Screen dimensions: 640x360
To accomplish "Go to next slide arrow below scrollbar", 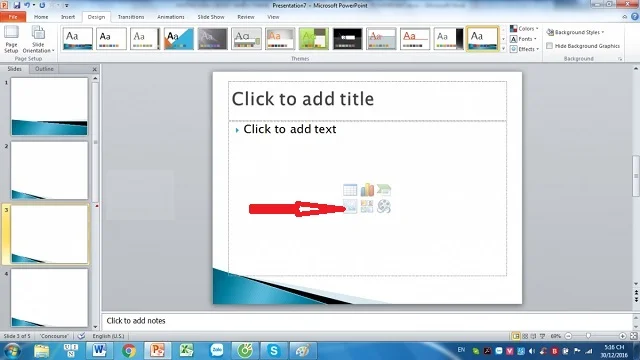I will coord(636,300).
